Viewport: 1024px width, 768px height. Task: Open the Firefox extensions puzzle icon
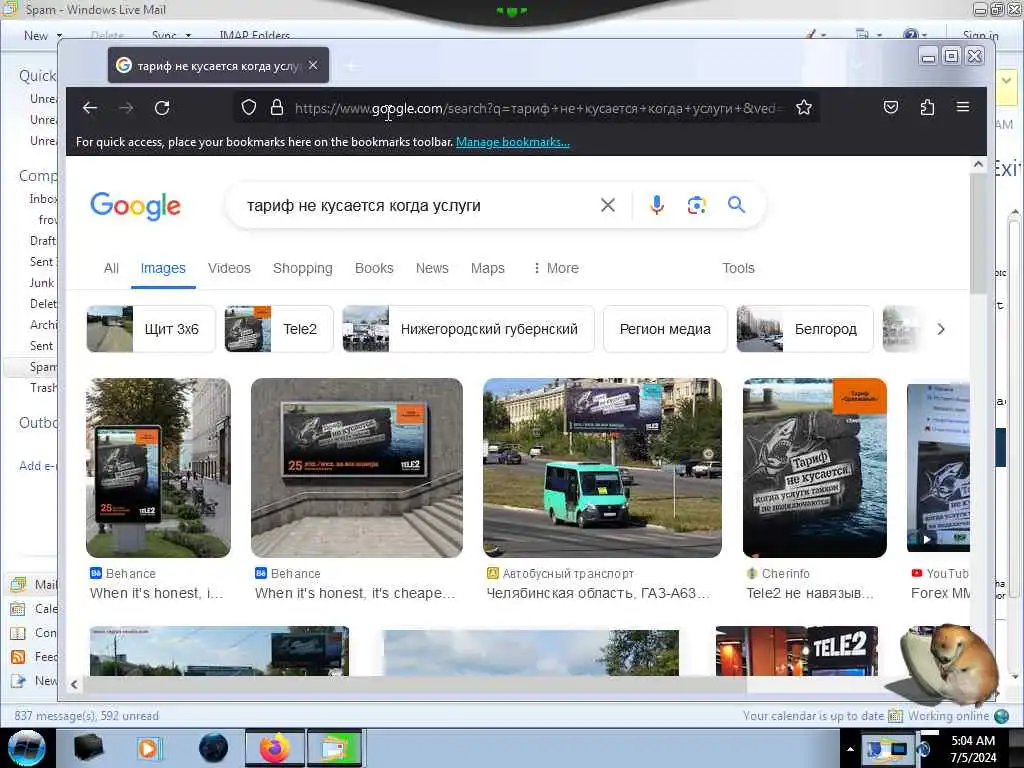(x=927, y=107)
